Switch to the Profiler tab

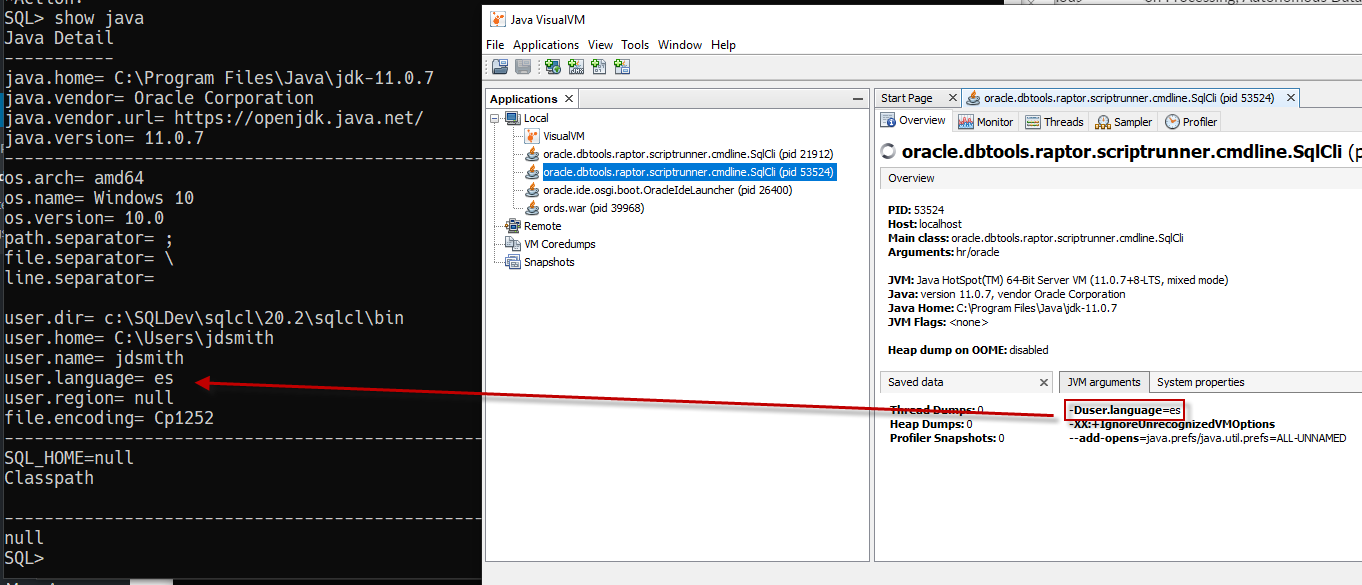1191,122
